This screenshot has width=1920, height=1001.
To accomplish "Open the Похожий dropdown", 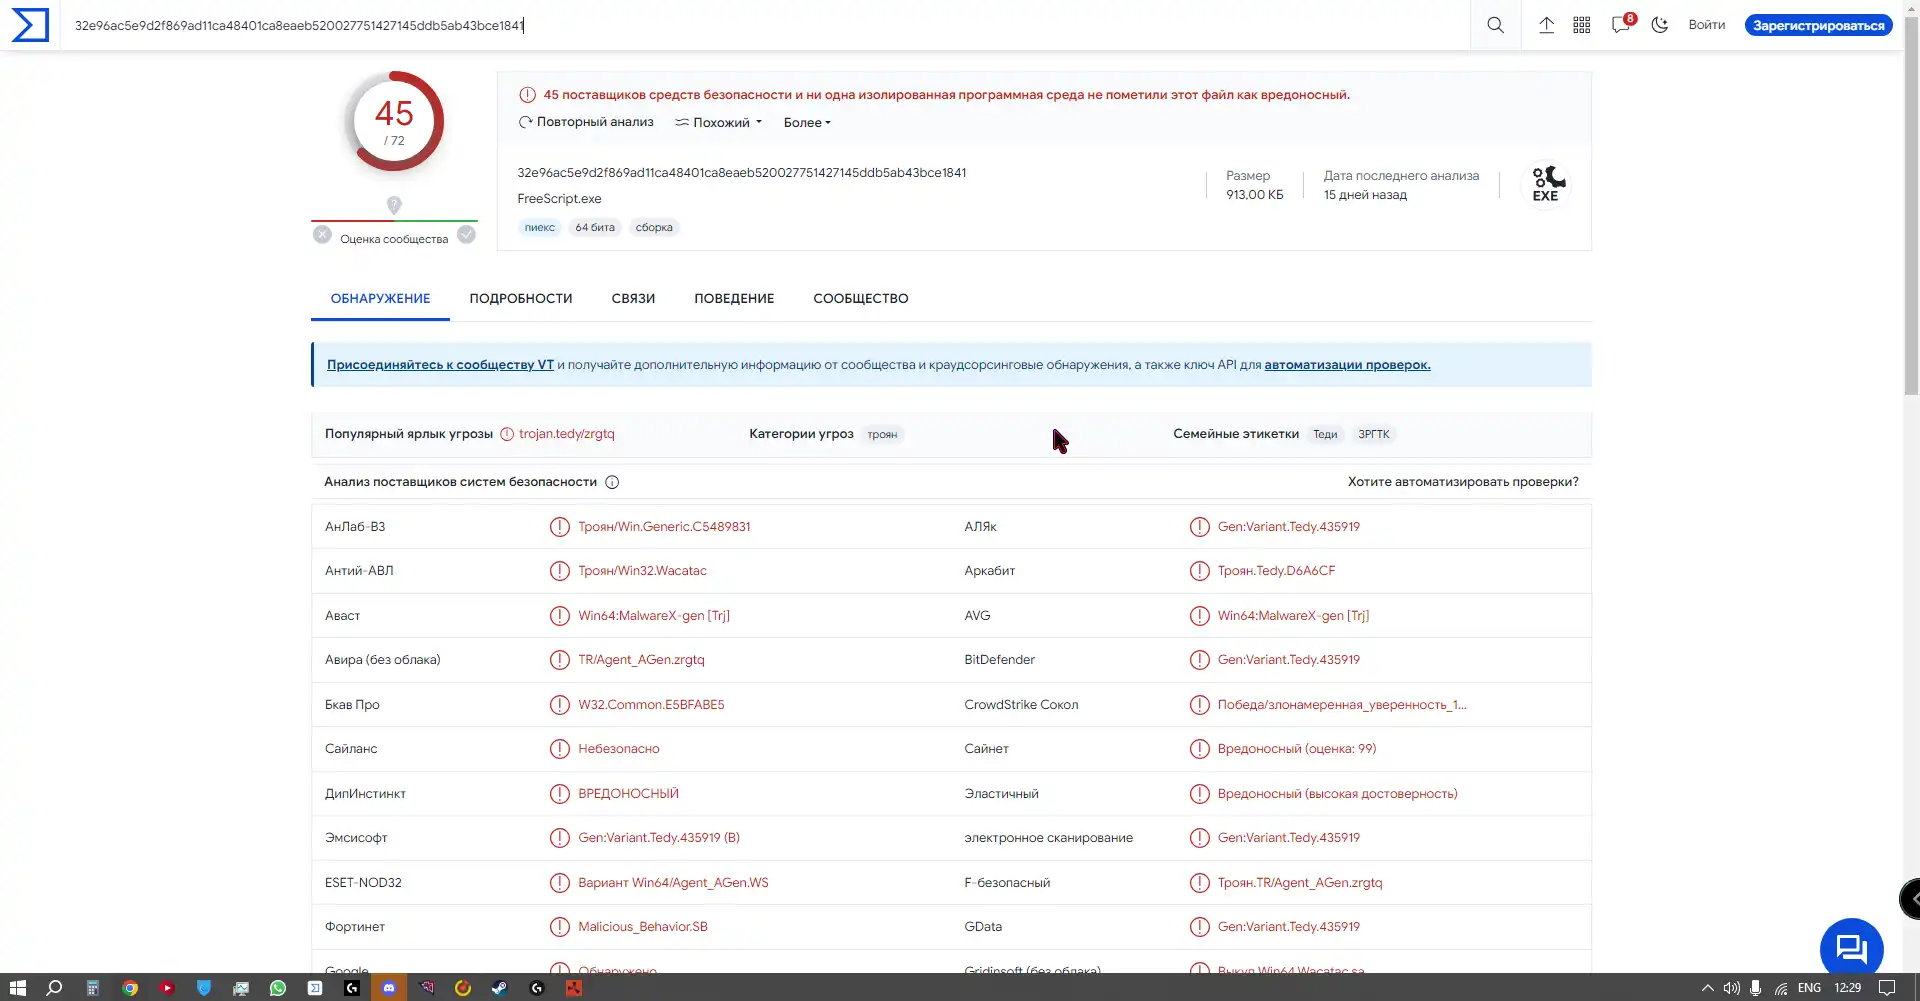I will 719,122.
